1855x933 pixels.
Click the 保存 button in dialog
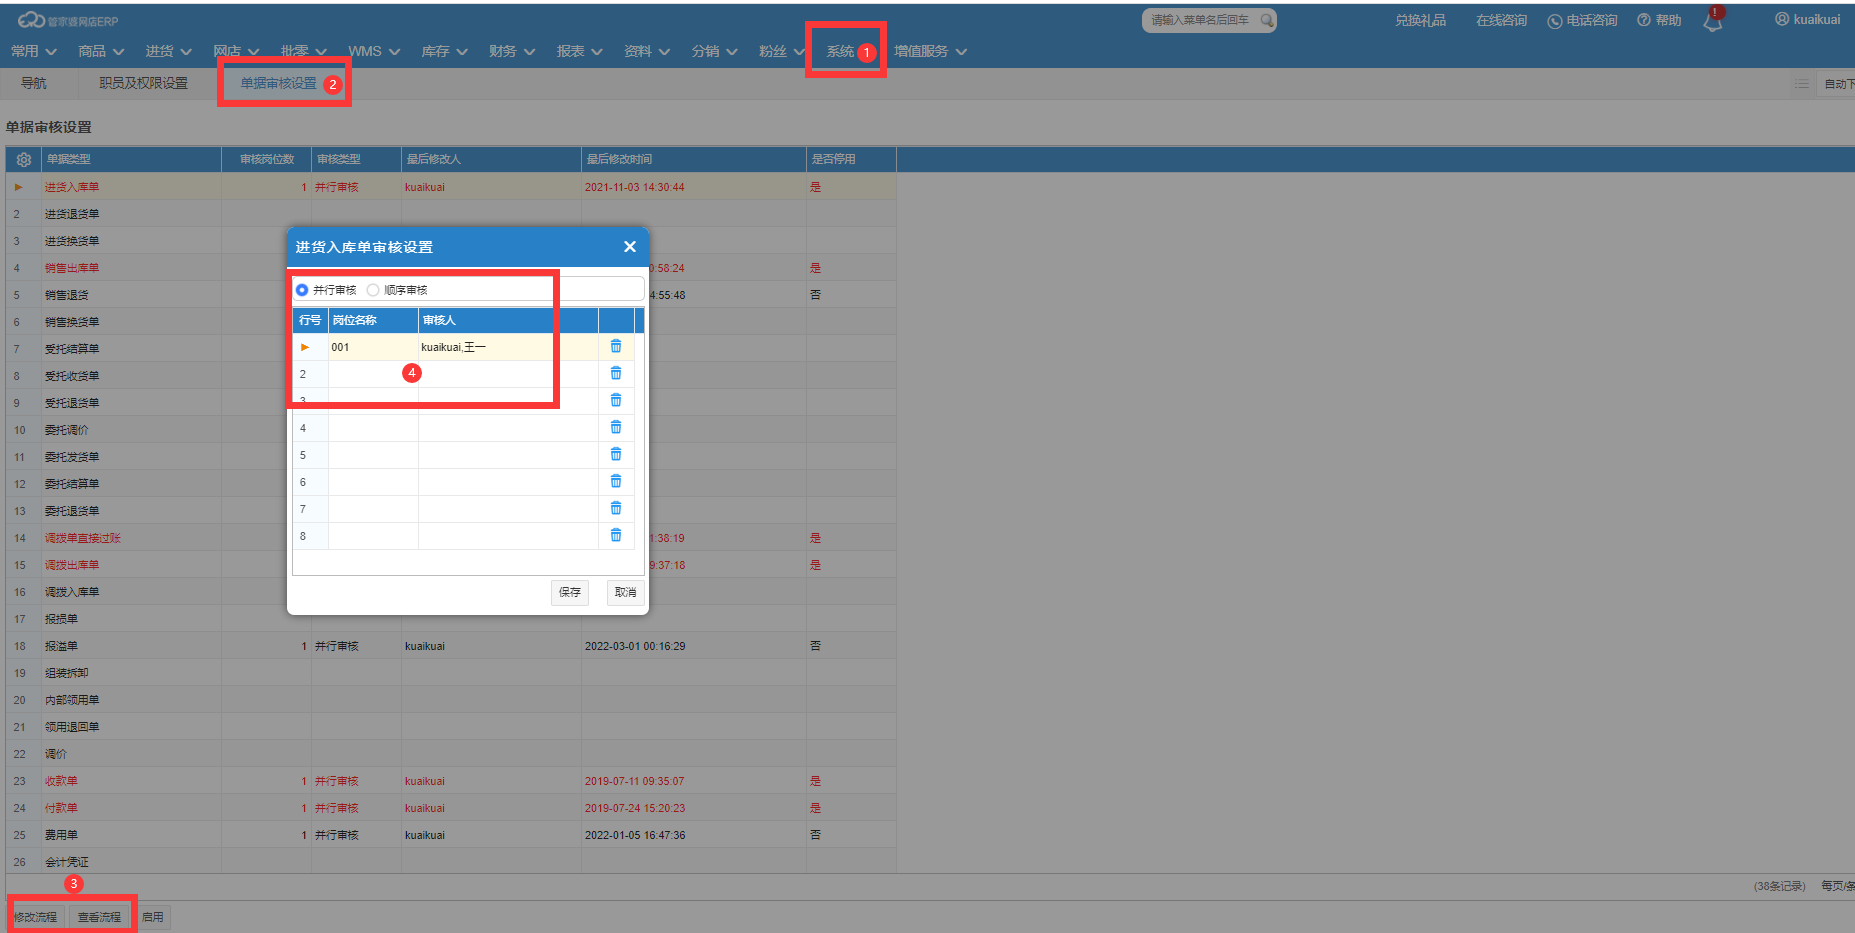570,592
